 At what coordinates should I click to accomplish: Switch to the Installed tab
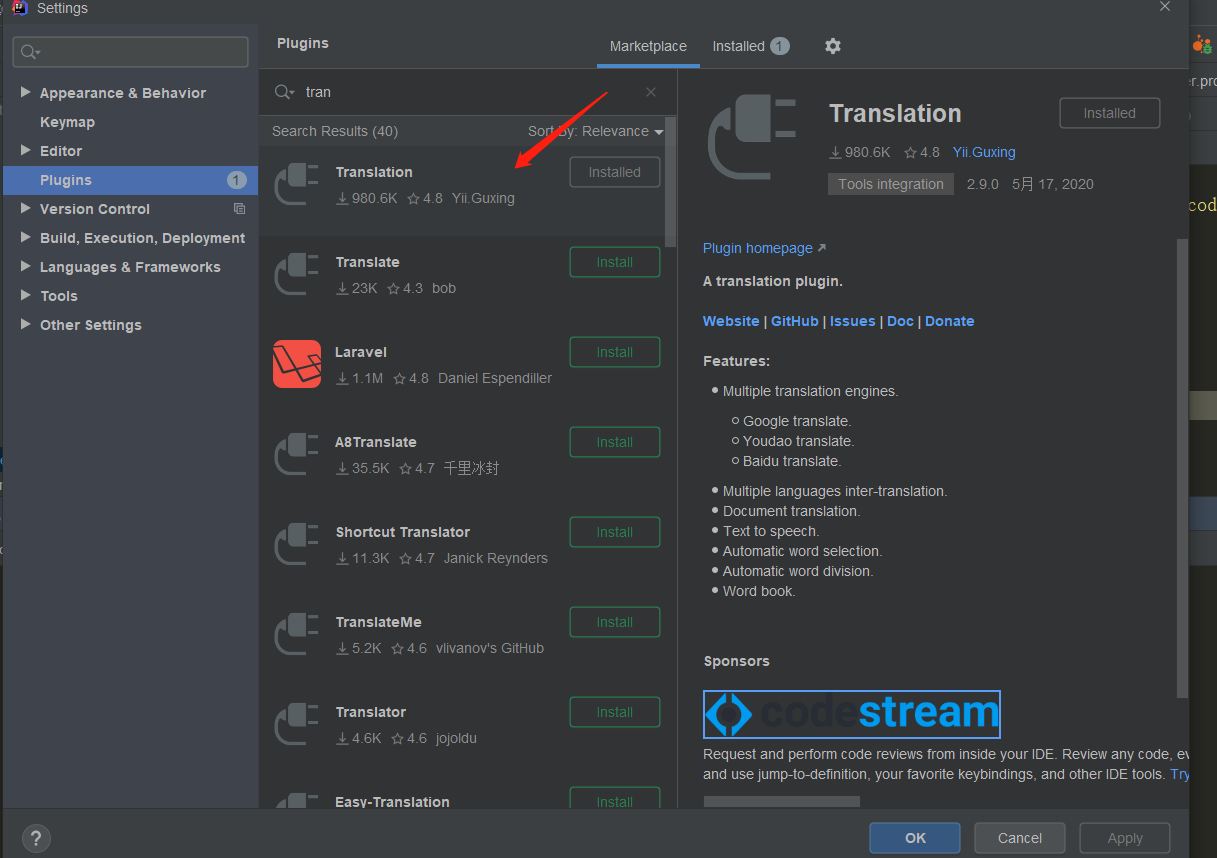[750, 46]
